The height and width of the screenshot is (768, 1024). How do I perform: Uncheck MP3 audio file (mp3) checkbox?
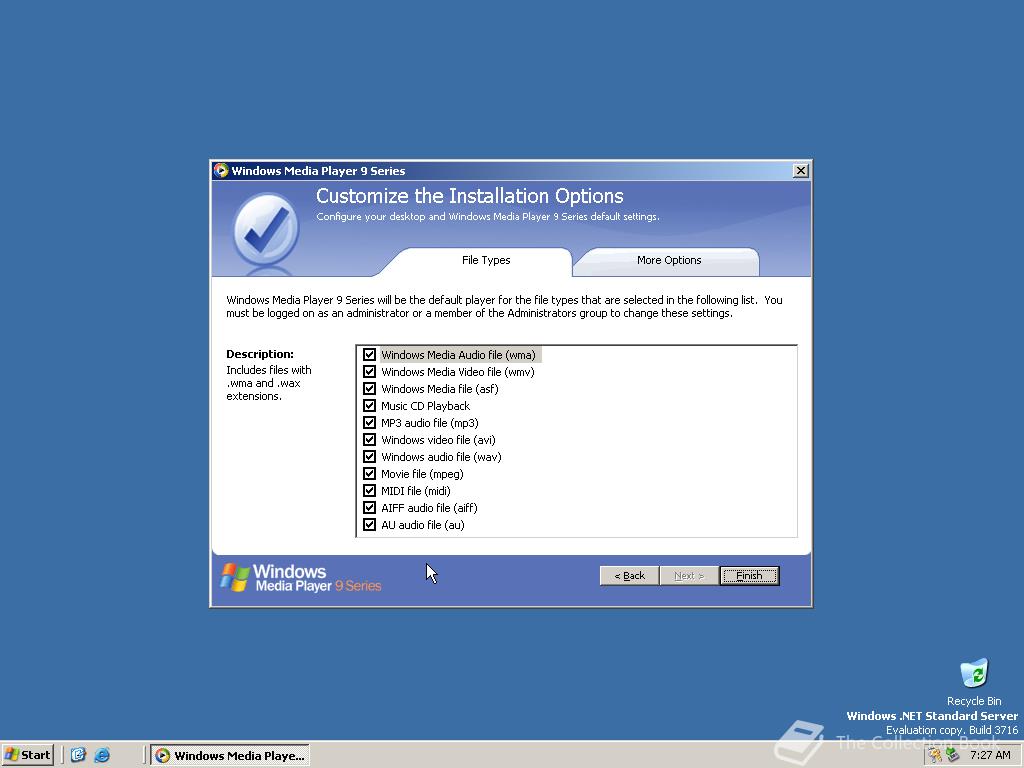tap(369, 423)
